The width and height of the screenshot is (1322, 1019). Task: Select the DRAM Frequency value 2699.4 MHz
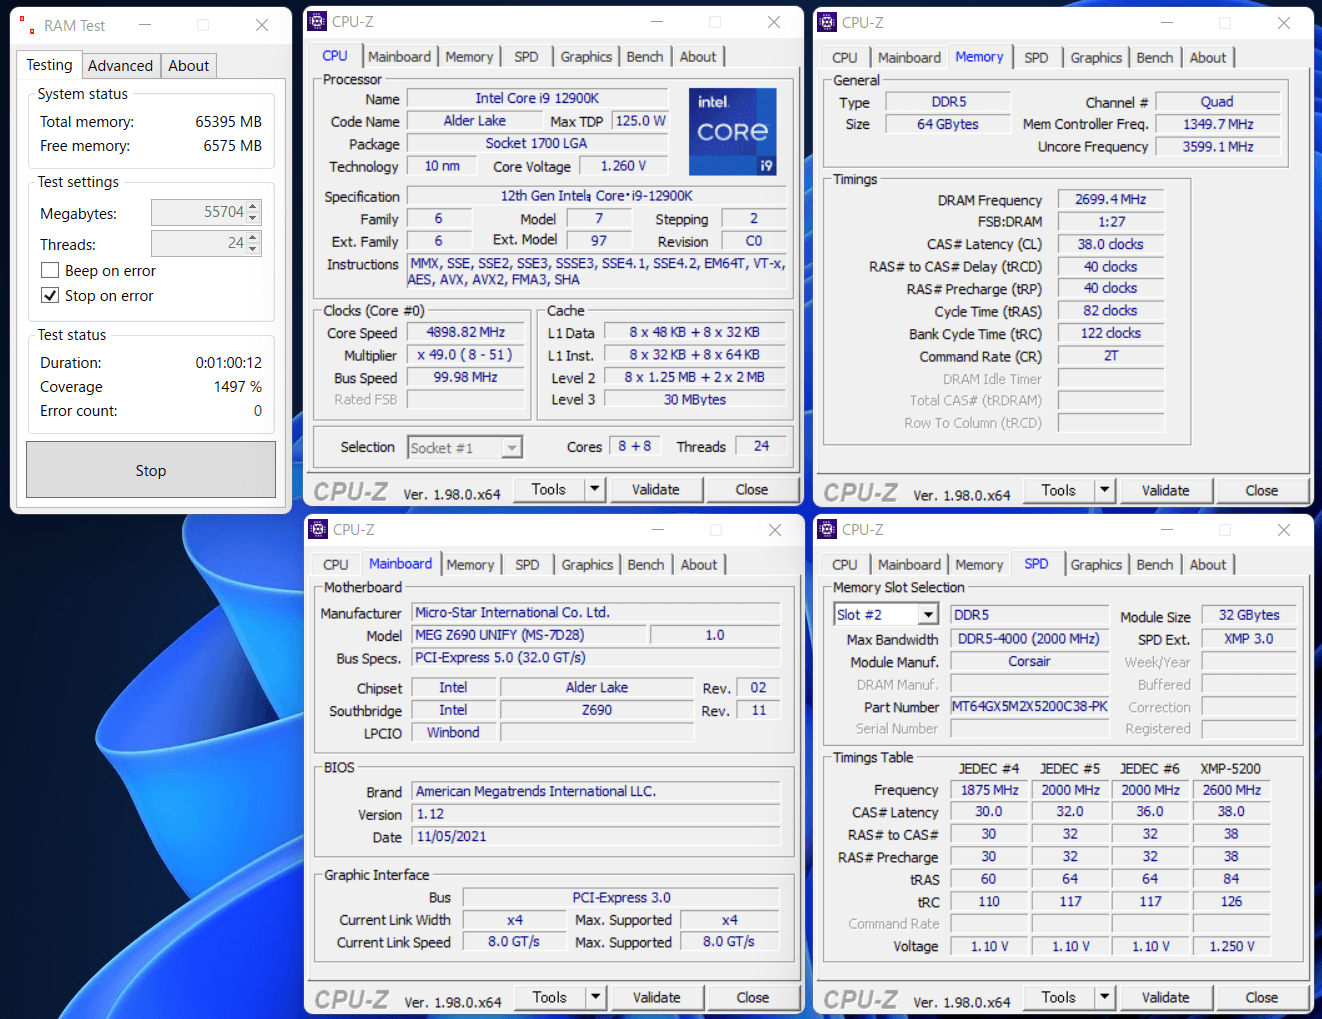[1111, 199]
